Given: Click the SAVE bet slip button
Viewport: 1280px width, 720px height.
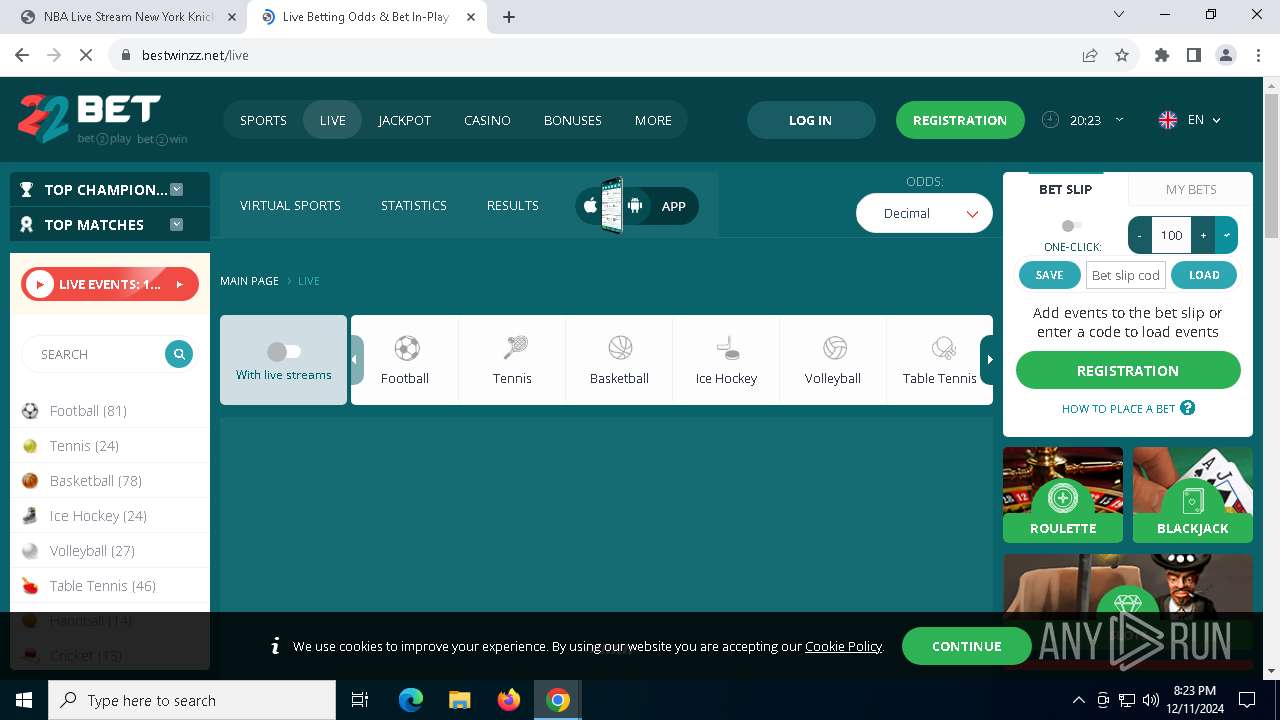Looking at the screenshot, I should pyautogui.click(x=1049, y=275).
